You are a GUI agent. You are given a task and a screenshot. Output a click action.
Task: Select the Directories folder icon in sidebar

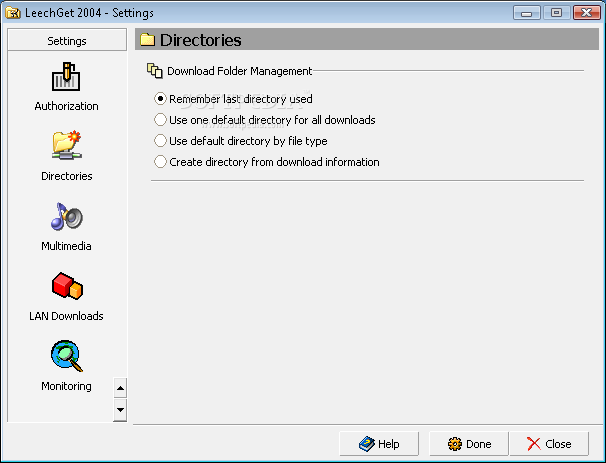coord(67,145)
